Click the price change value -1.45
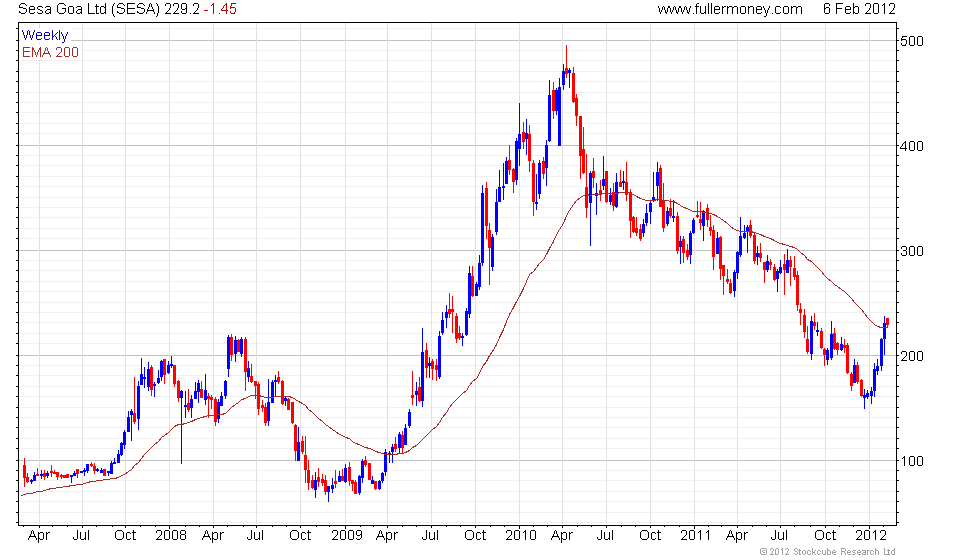The width and height of the screenshot is (980, 560). click(220, 9)
